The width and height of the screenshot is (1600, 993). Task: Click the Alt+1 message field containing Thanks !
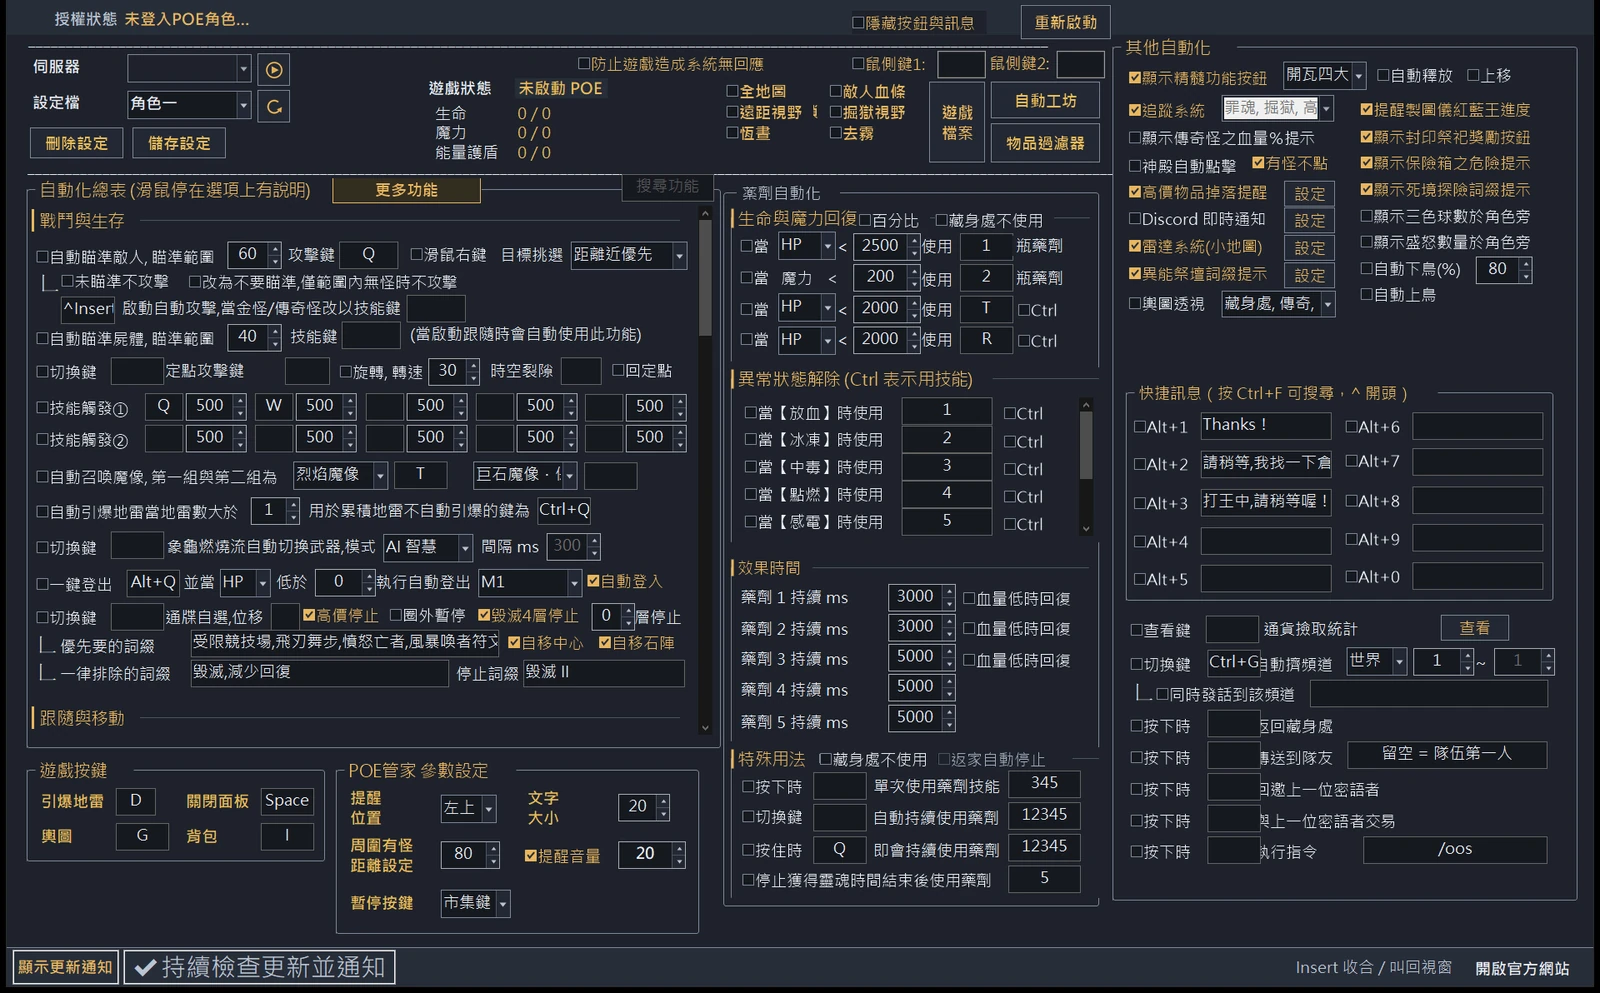click(x=1265, y=426)
